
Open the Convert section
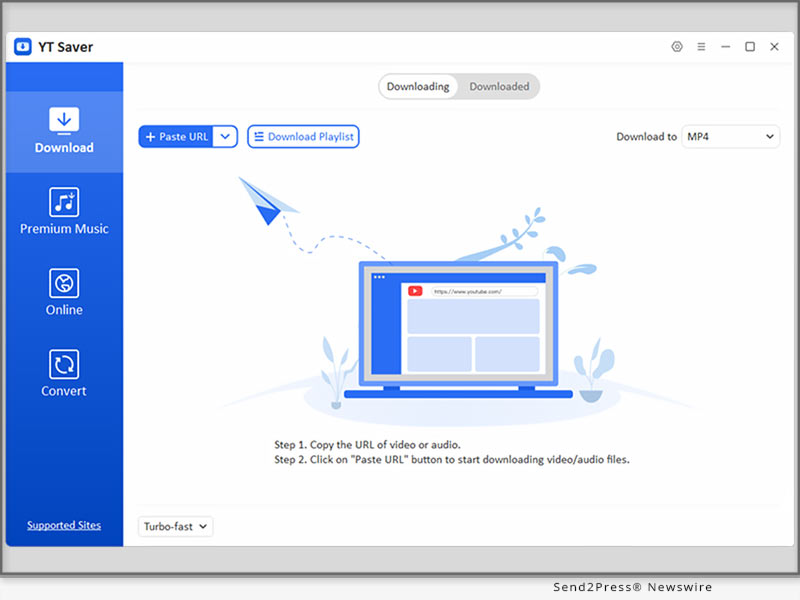(x=64, y=373)
